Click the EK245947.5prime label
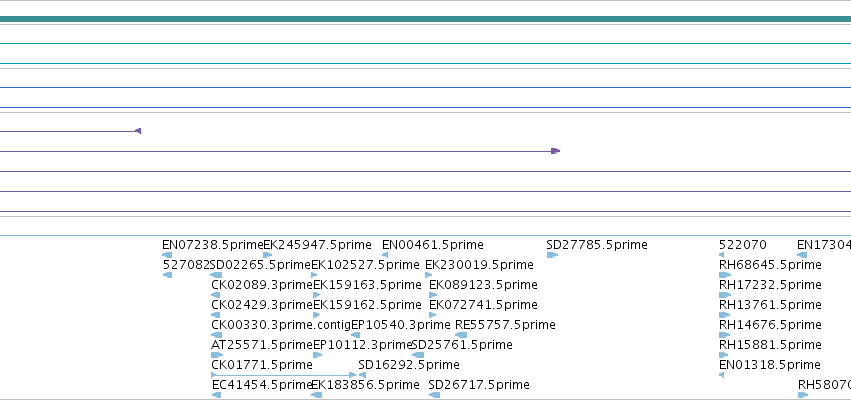Viewport: 851px width, 400px height. point(317,245)
